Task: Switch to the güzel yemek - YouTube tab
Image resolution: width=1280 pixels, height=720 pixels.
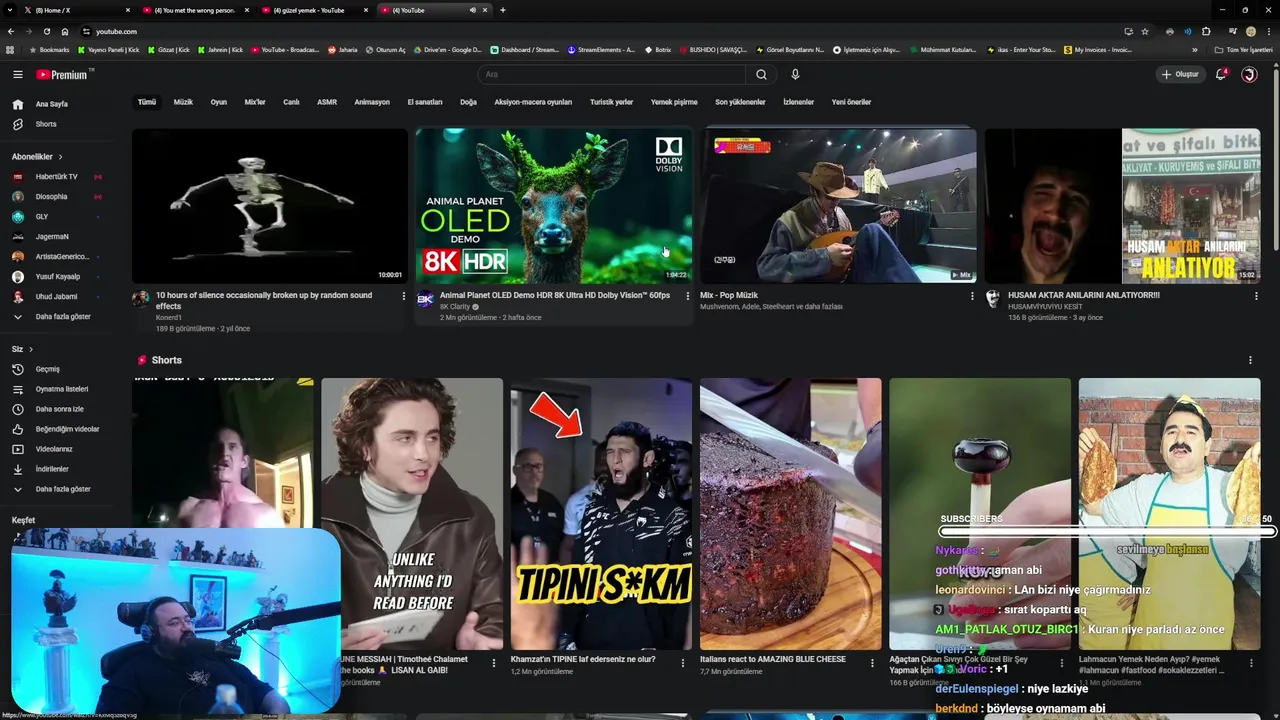Action: 312,10
